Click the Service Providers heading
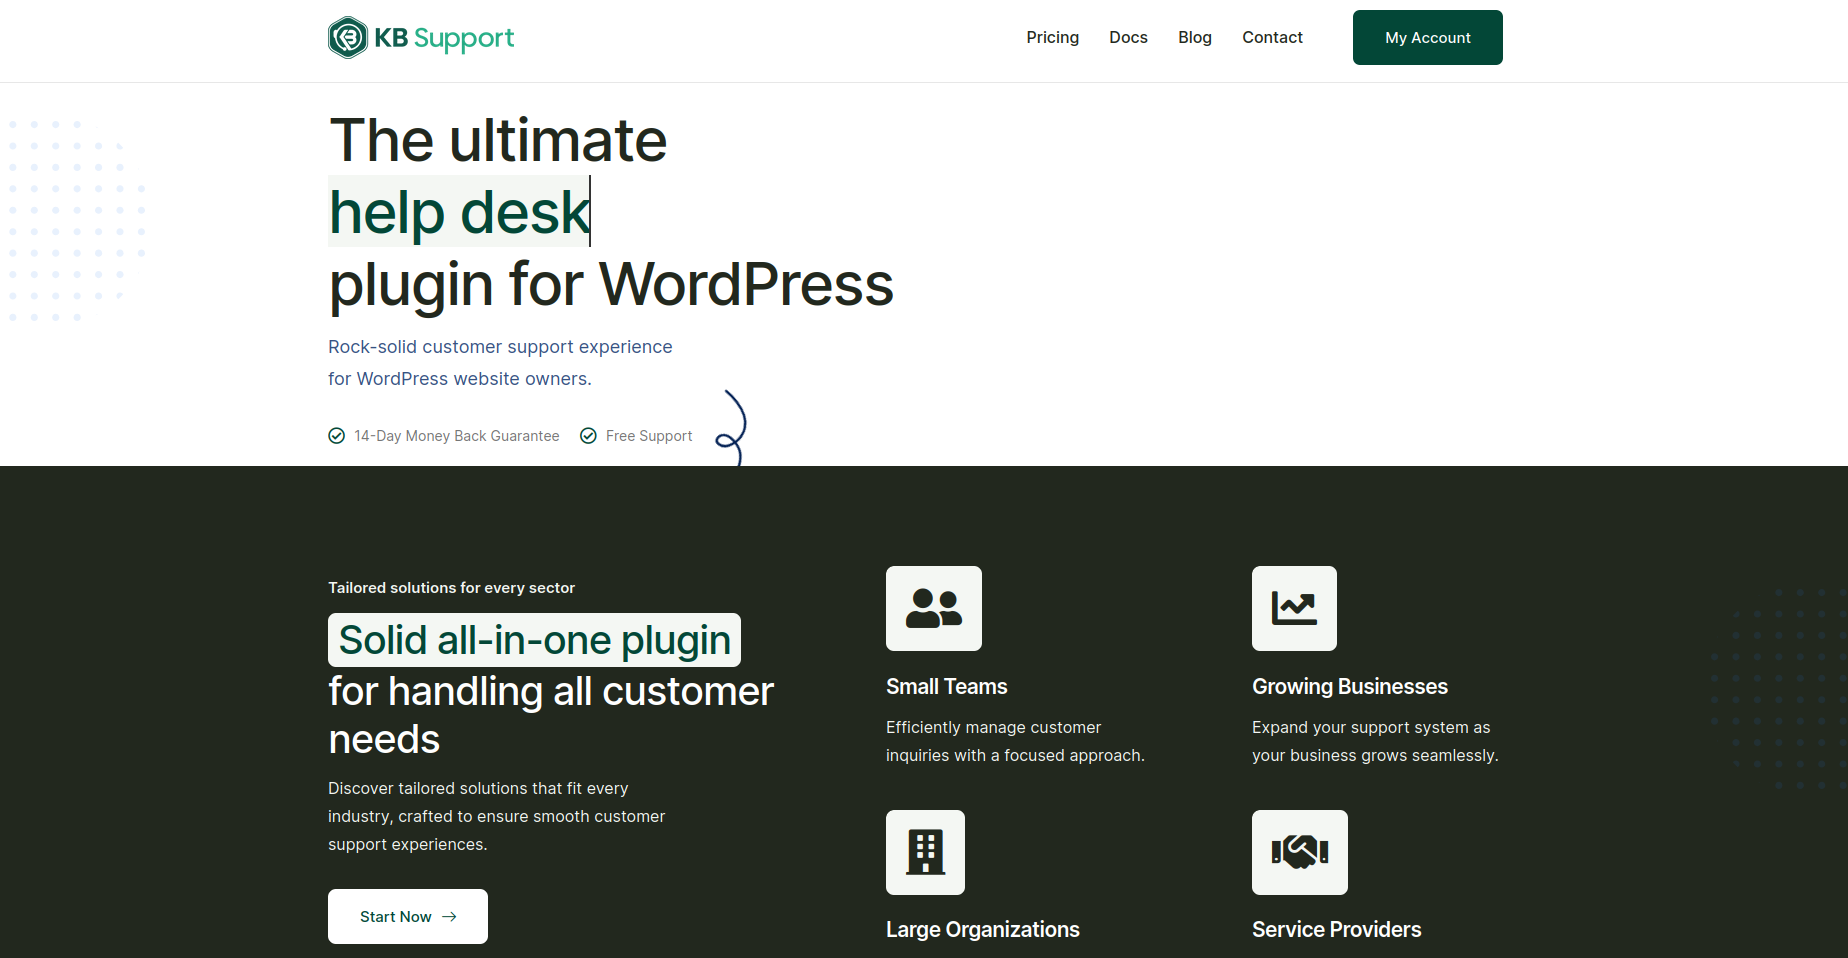This screenshot has height=958, width=1848. click(x=1336, y=930)
